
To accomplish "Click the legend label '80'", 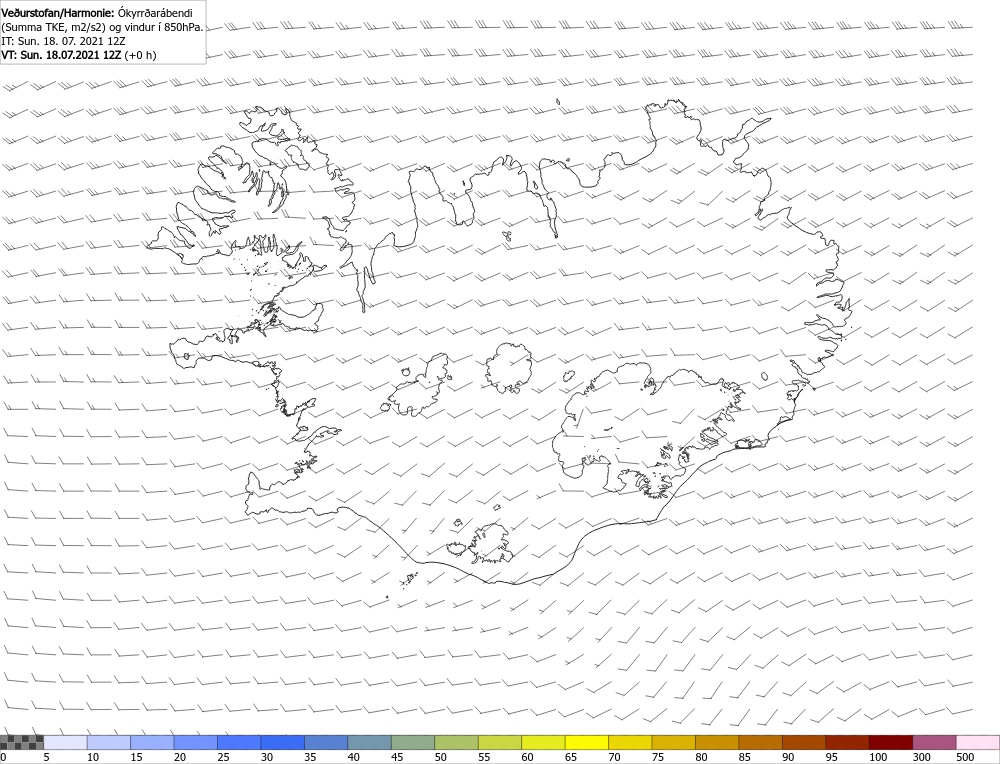I will pyautogui.click(x=702, y=757).
